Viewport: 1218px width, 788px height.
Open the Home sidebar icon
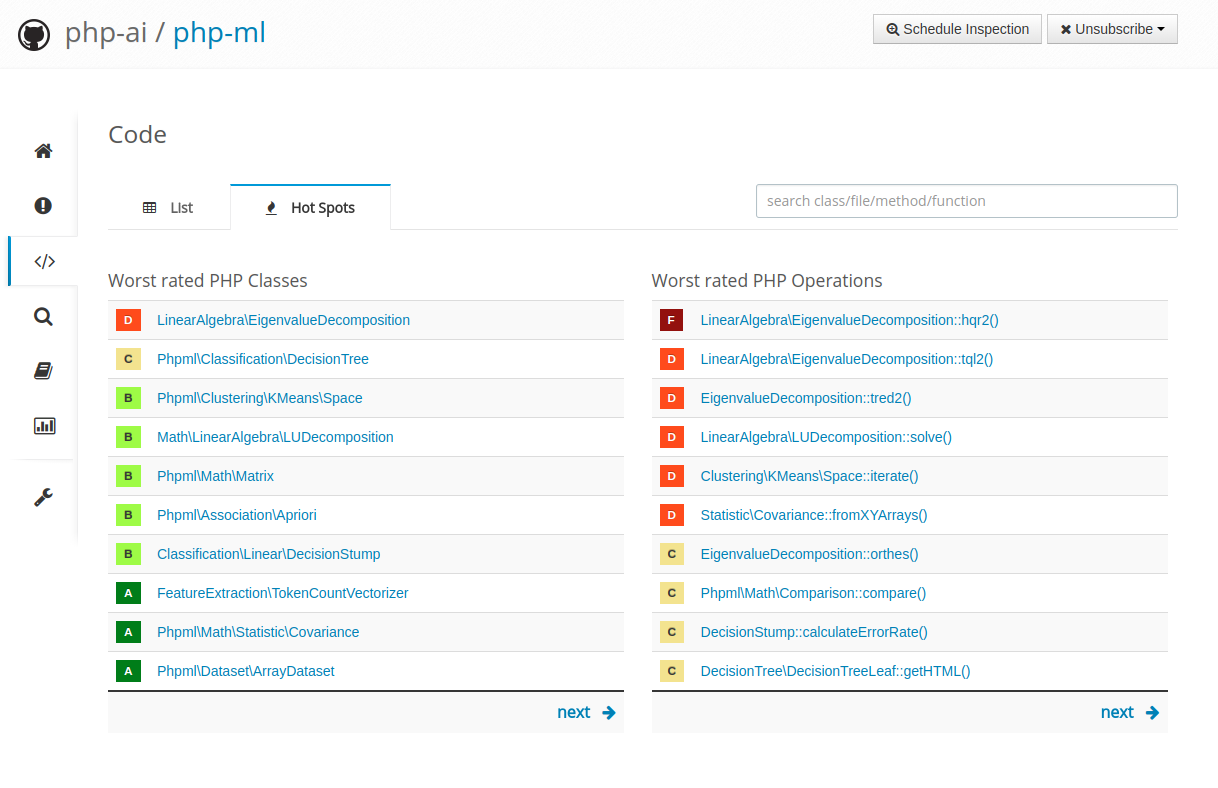point(43,151)
